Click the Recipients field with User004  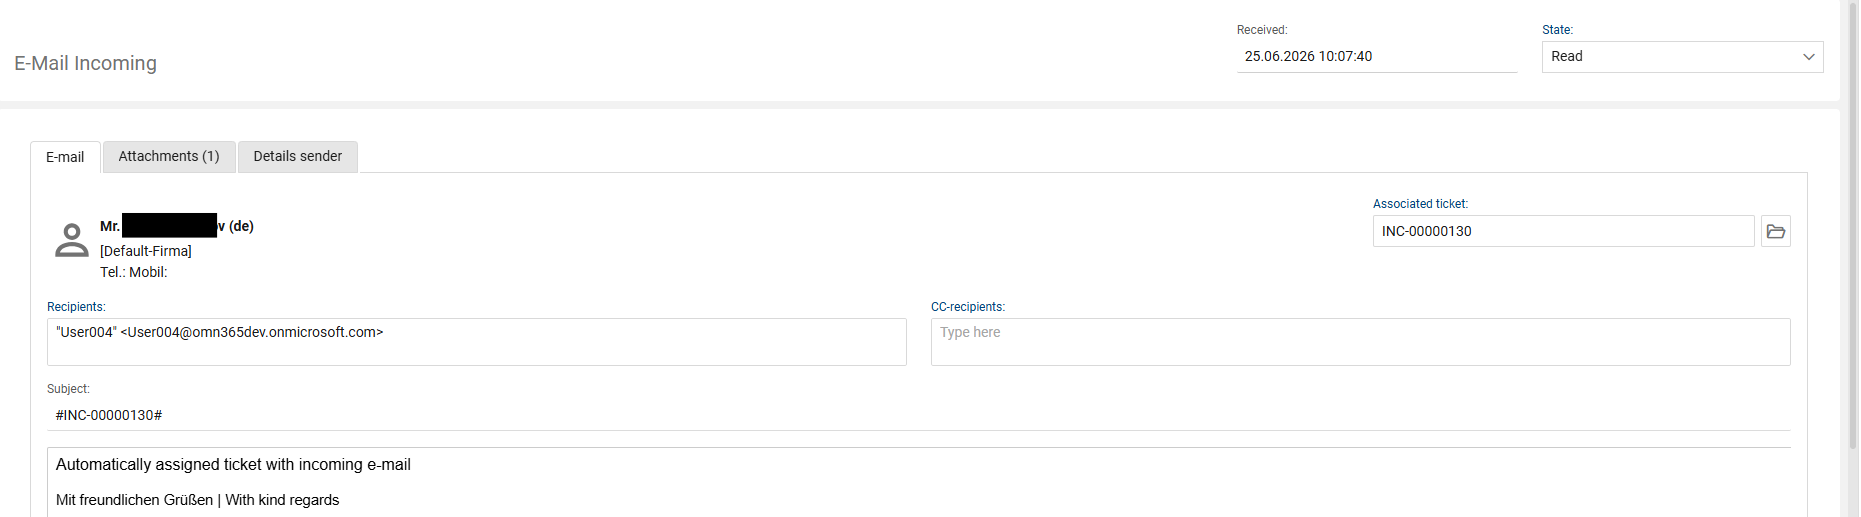click(x=476, y=342)
